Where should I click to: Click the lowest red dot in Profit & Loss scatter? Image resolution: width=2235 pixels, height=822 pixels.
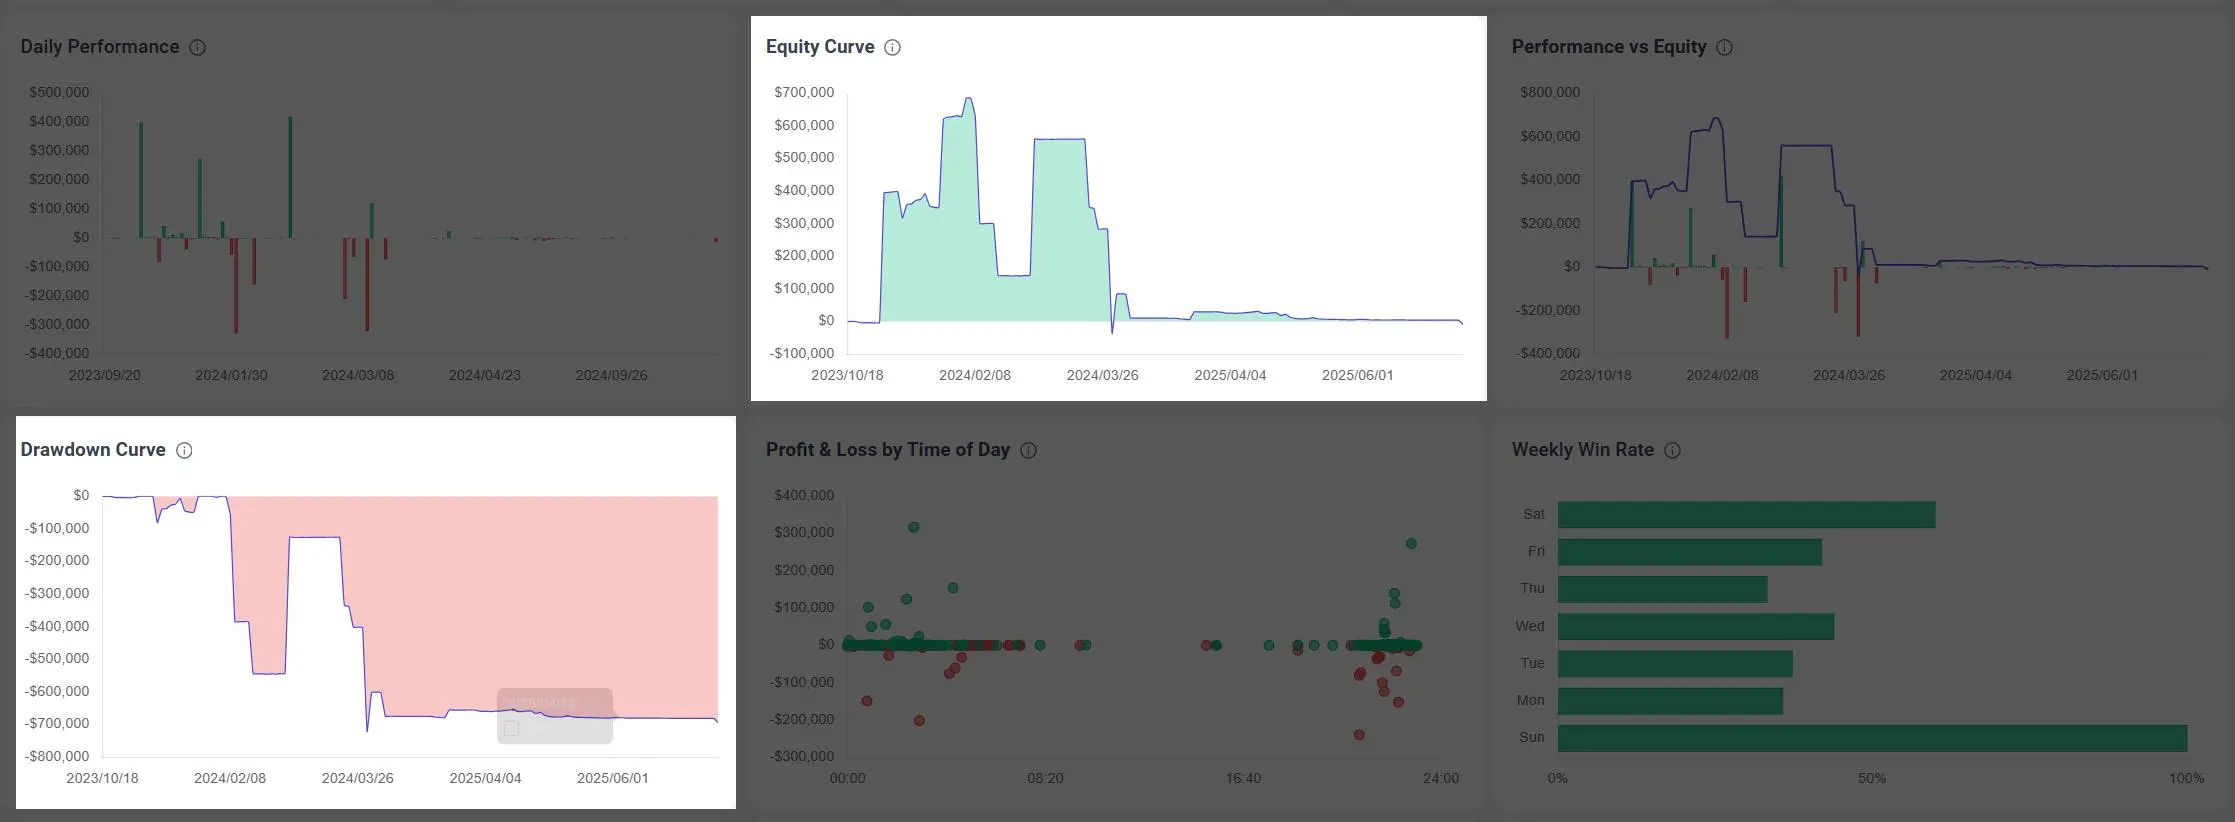1359,735
